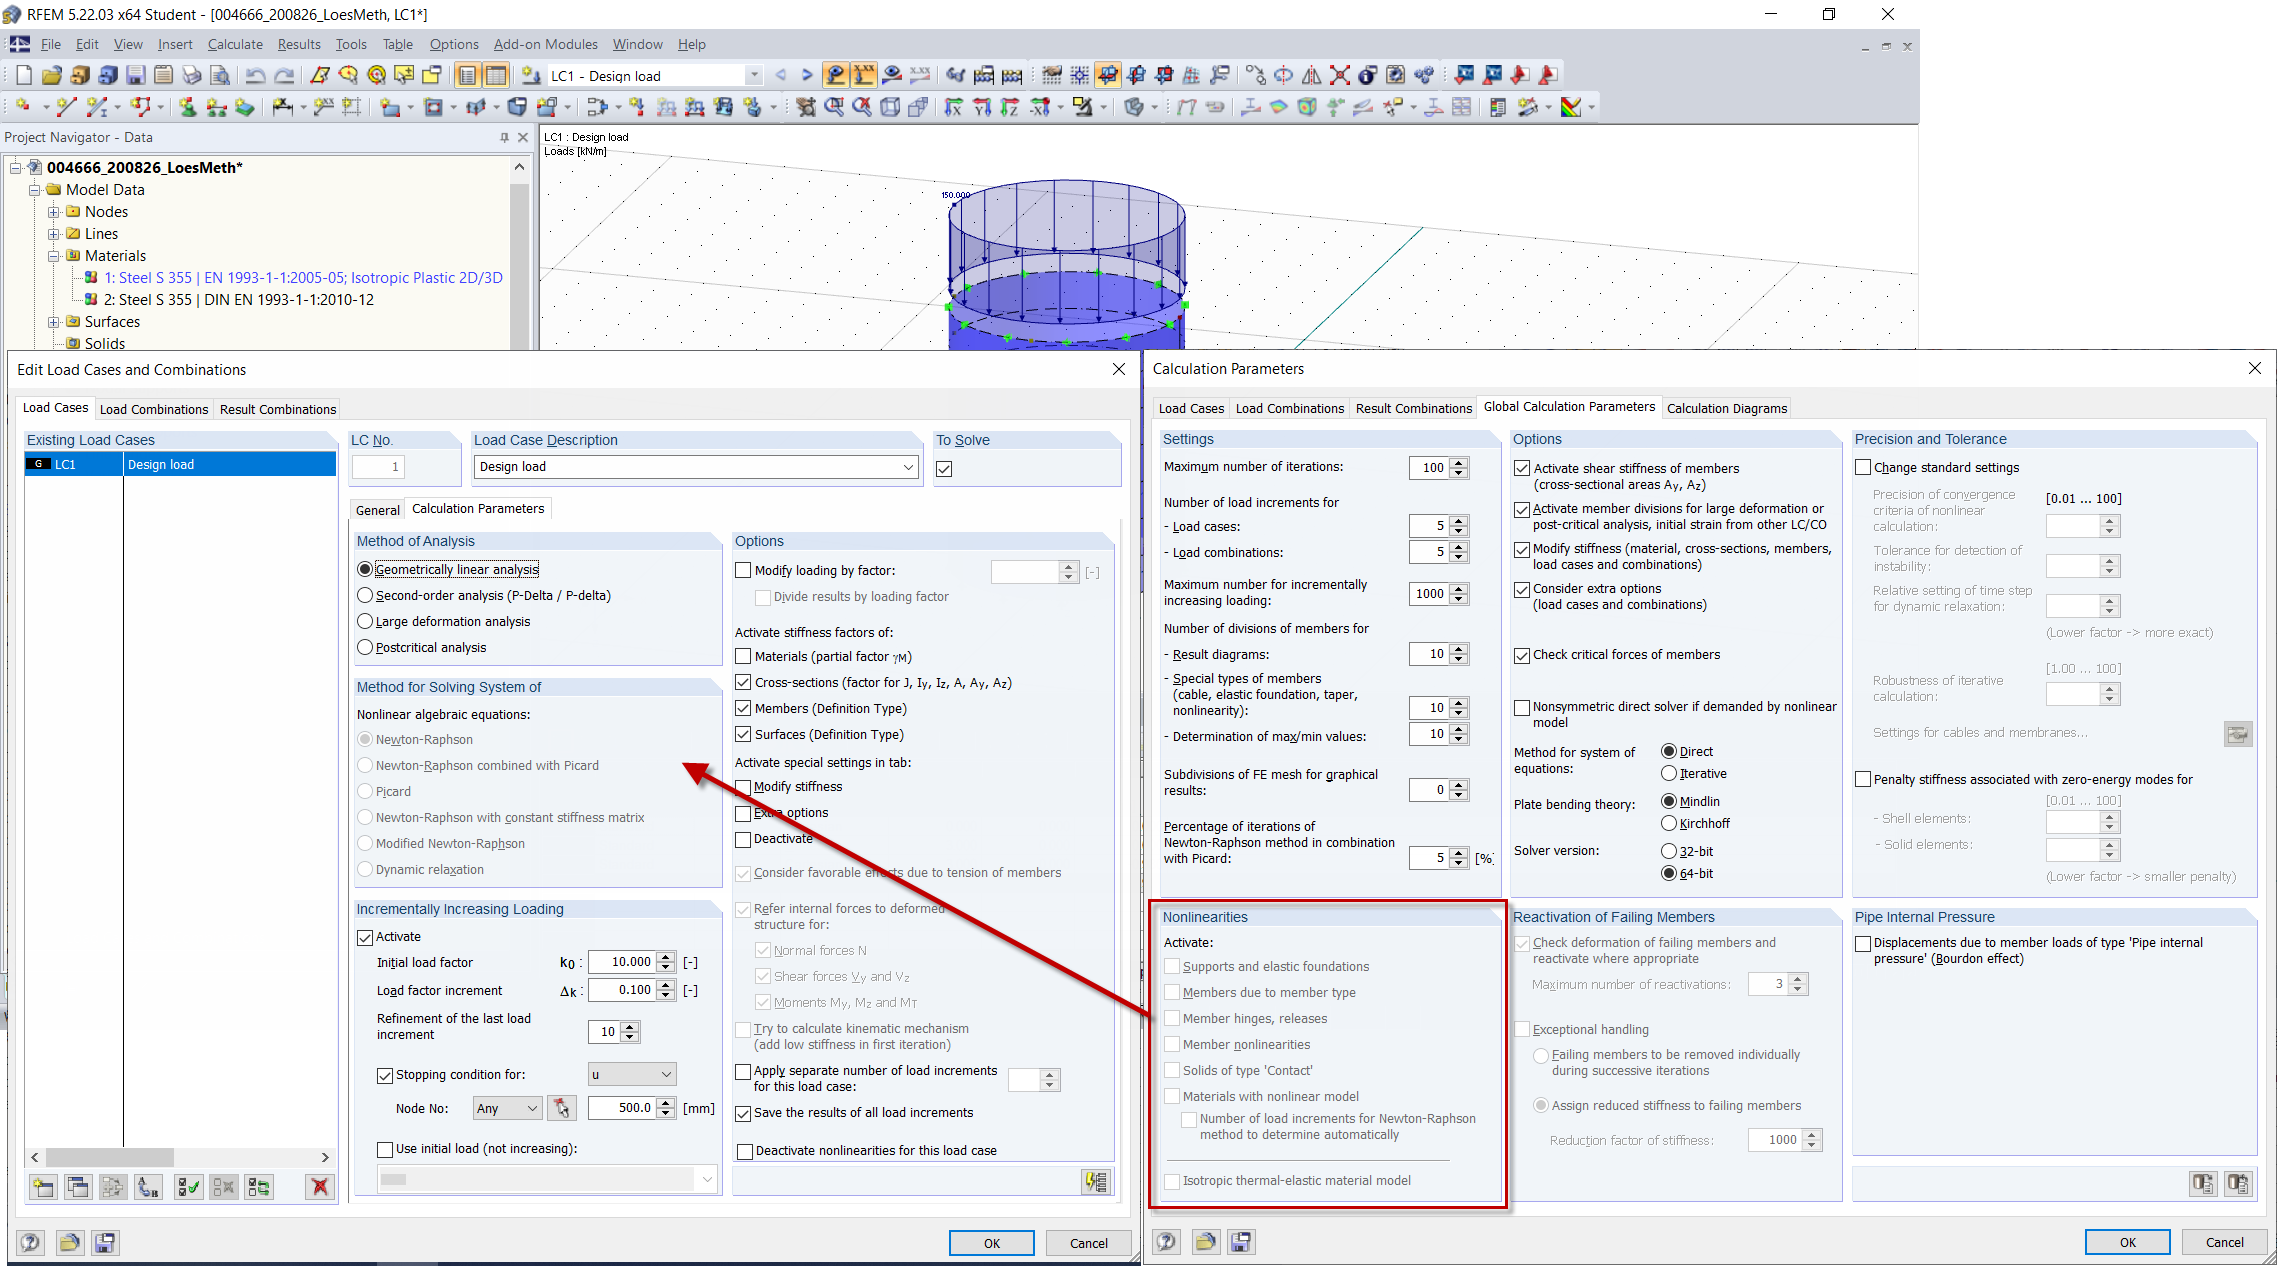Click the Print icon in main toolbar
Screen dimensions: 2288x1272
(x=192, y=76)
